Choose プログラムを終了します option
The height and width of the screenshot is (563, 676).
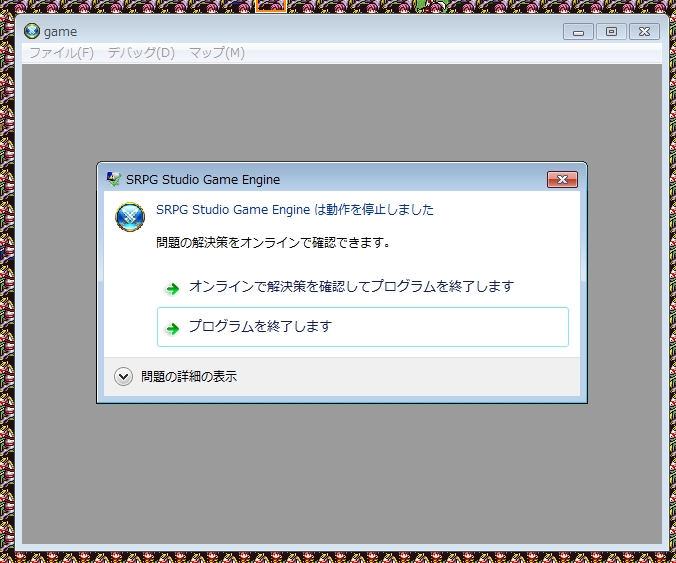[363, 327]
